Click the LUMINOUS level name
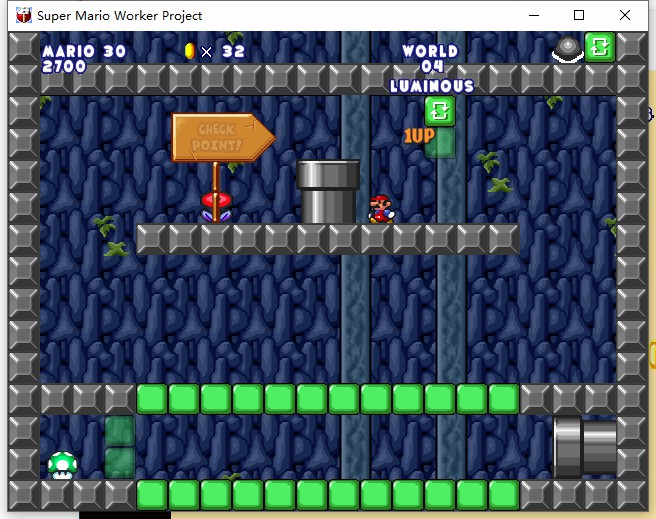Image resolution: width=656 pixels, height=519 pixels. [432, 86]
